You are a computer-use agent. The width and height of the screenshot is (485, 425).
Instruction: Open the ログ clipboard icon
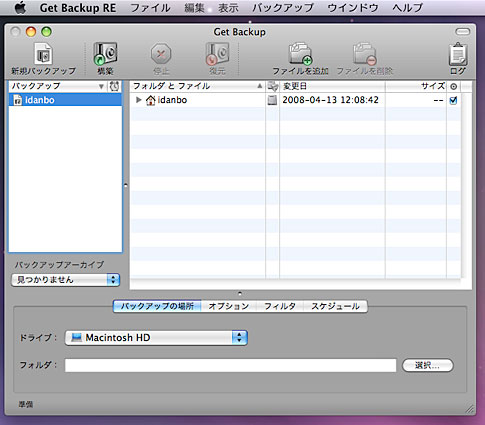[458, 54]
